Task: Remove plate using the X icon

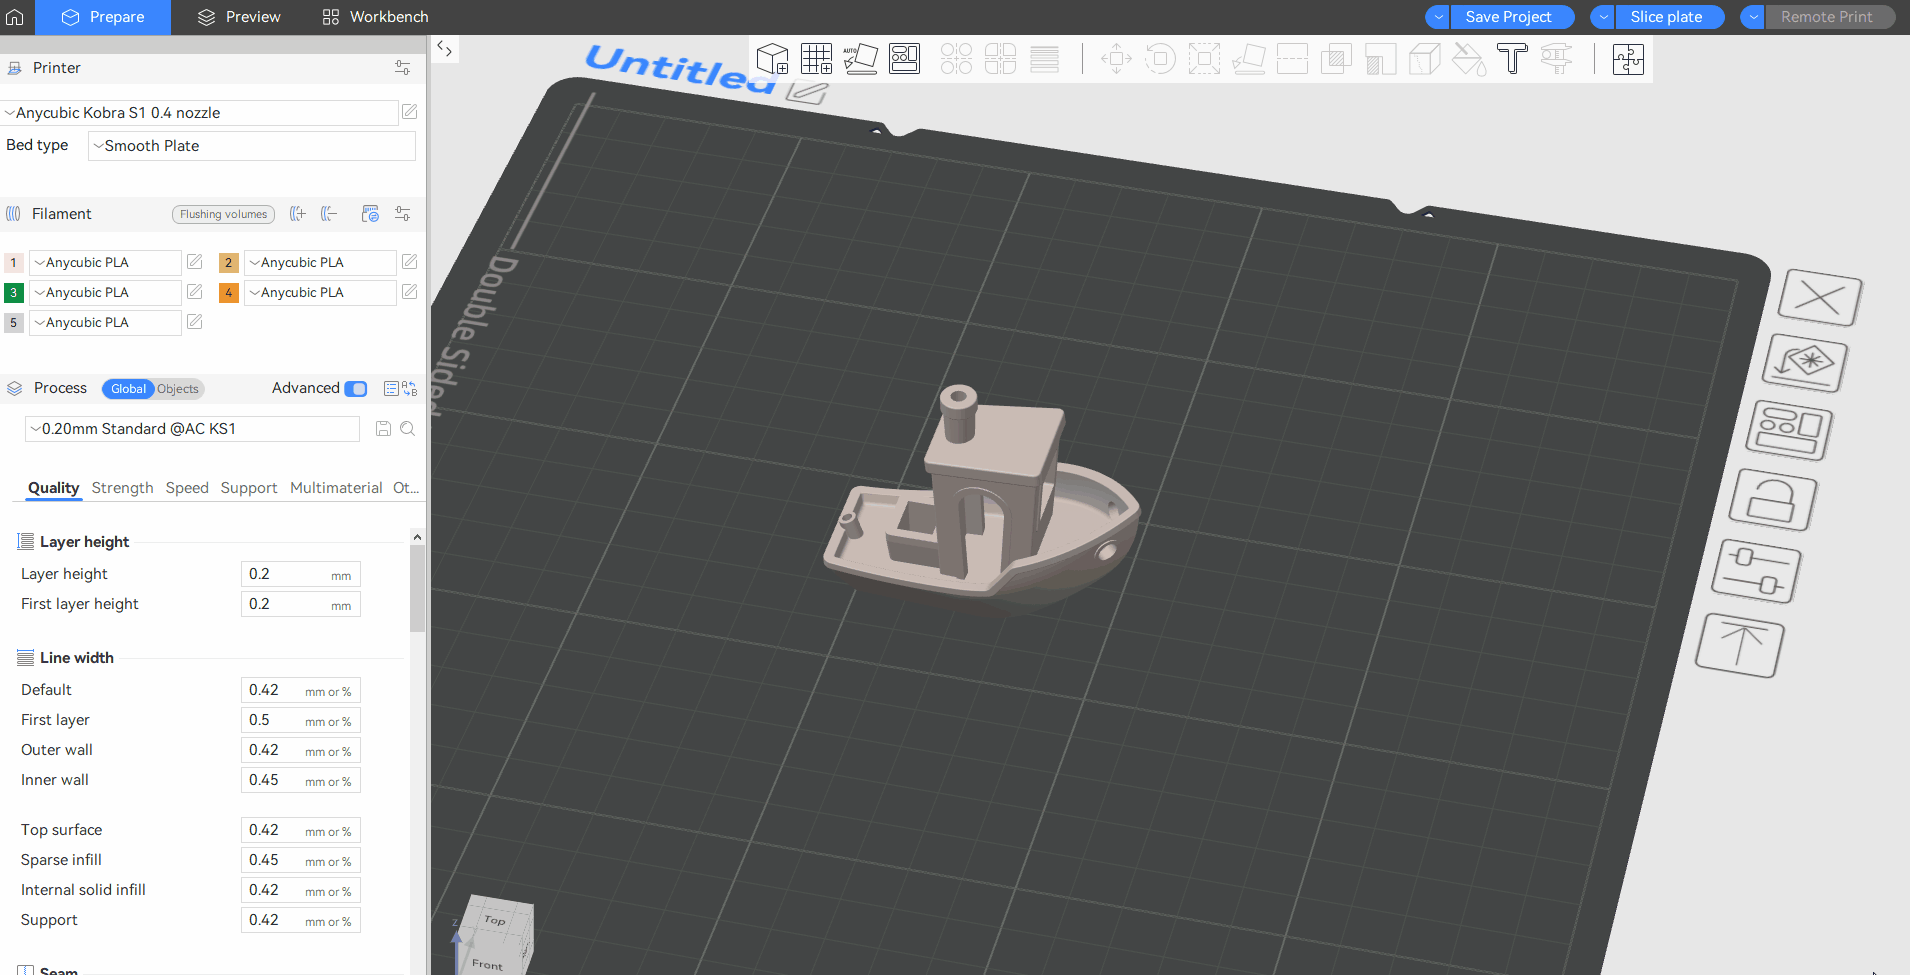Action: click(1820, 298)
